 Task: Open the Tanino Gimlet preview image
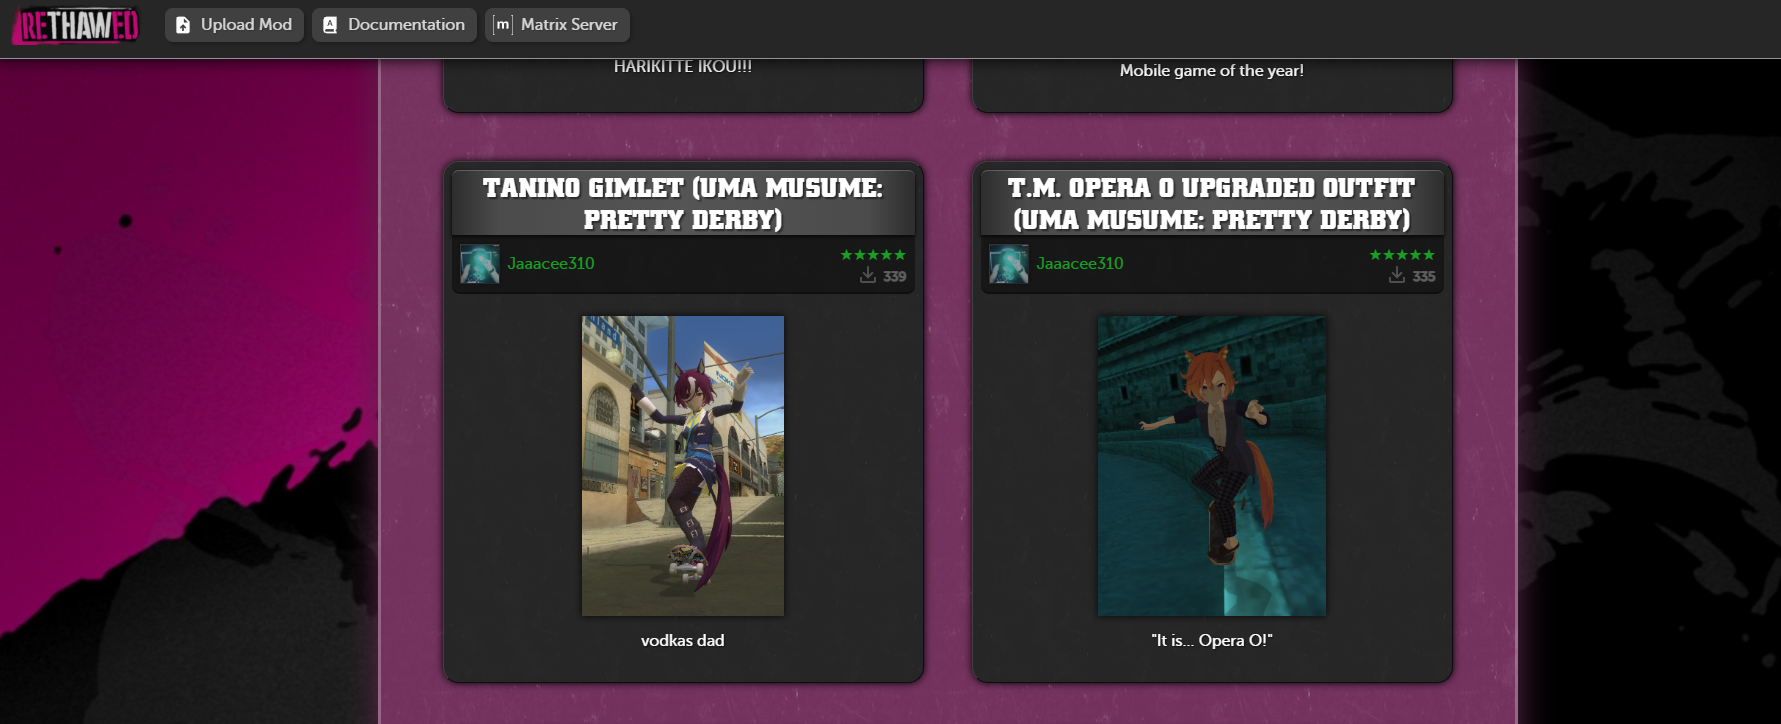click(x=683, y=466)
